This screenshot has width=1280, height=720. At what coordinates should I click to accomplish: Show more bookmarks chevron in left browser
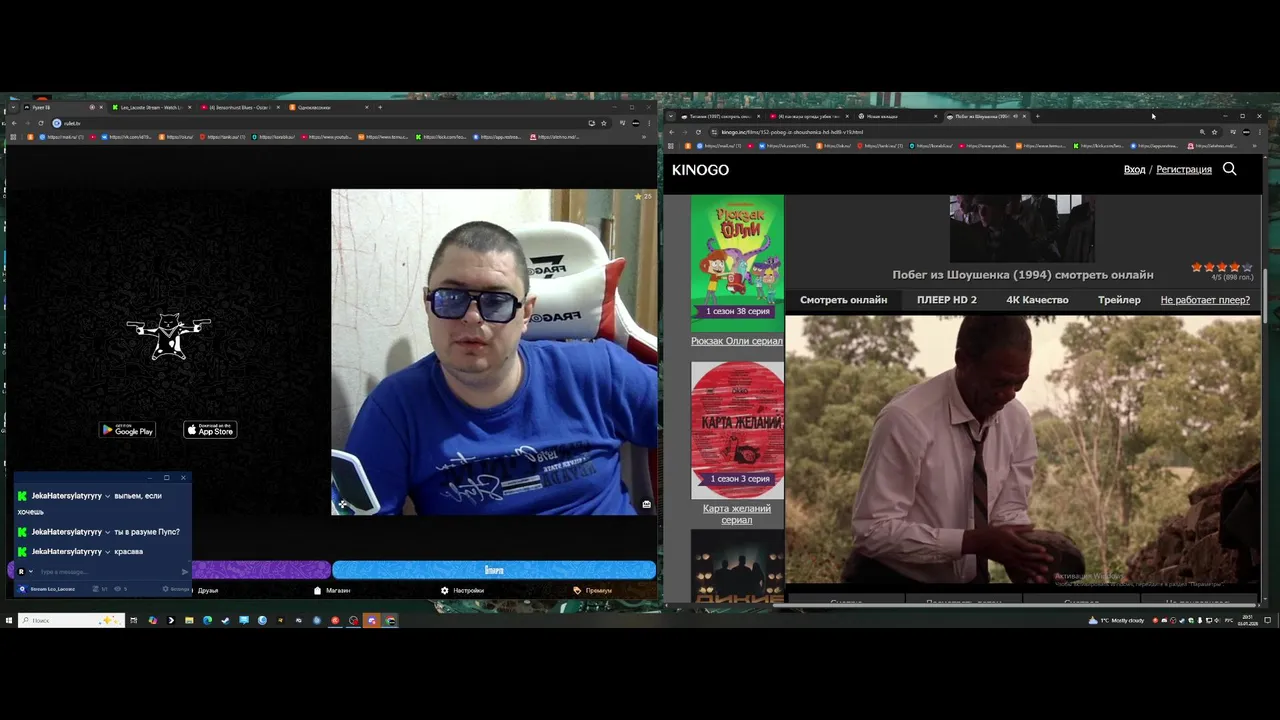coord(645,137)
